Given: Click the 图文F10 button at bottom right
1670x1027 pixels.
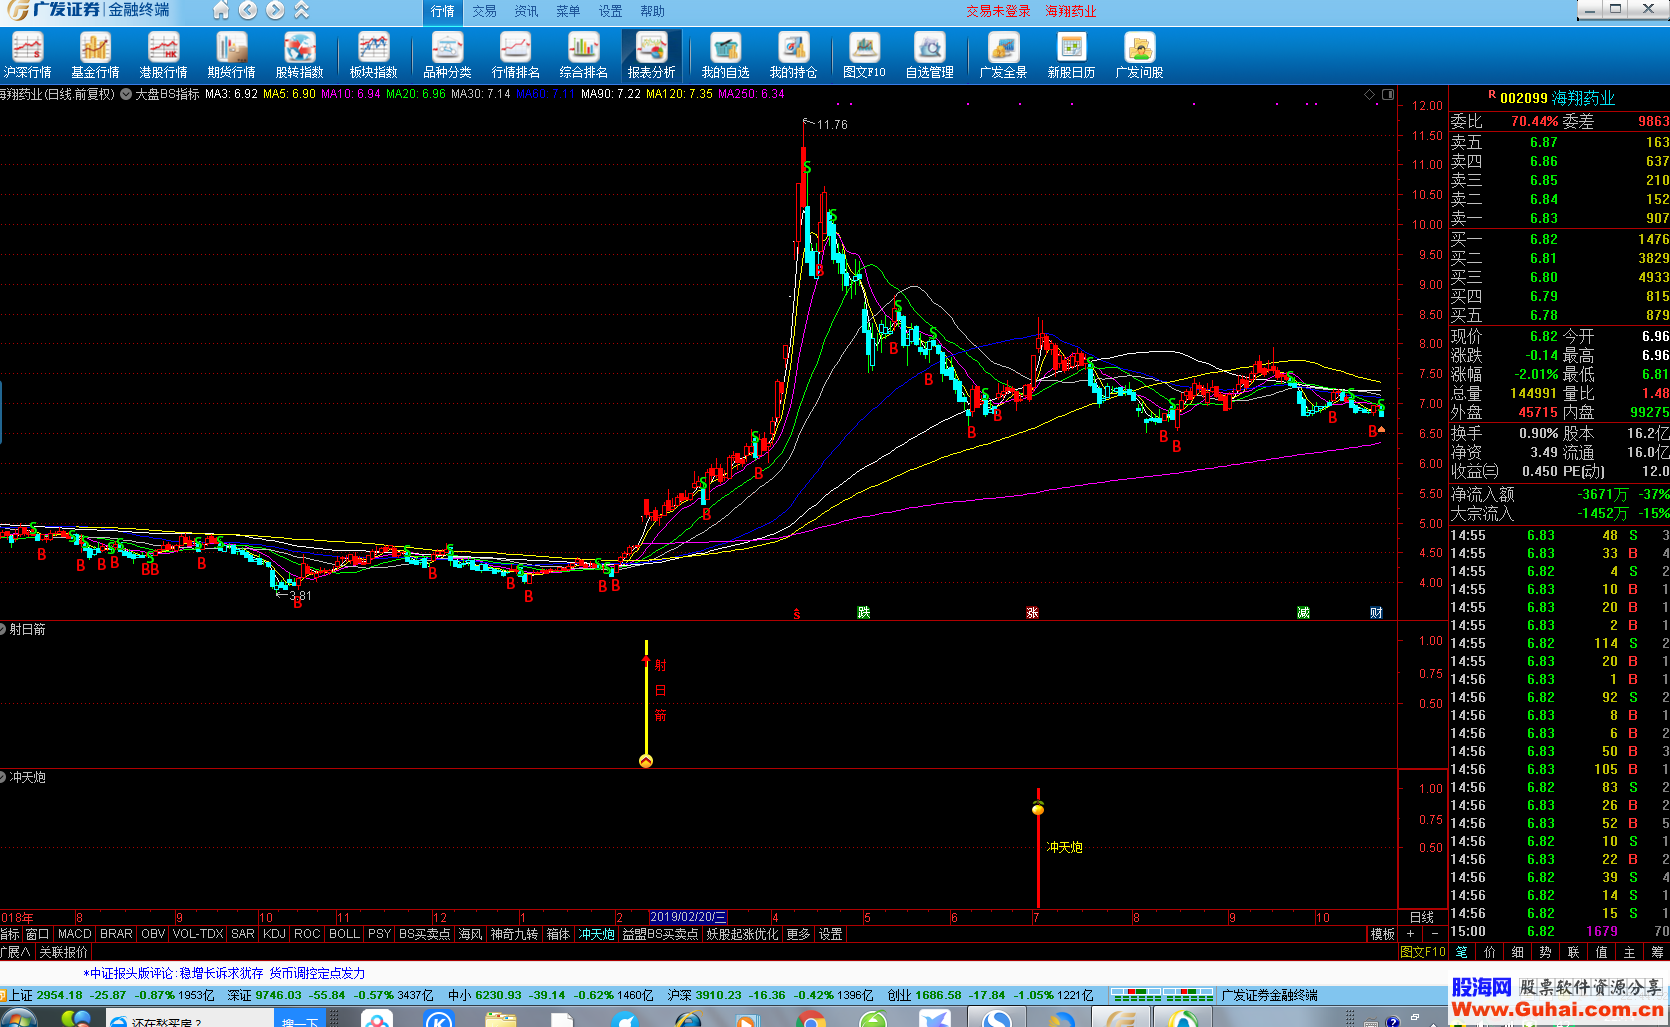Looking at the screenshot, I should (x=1423, y=952).
